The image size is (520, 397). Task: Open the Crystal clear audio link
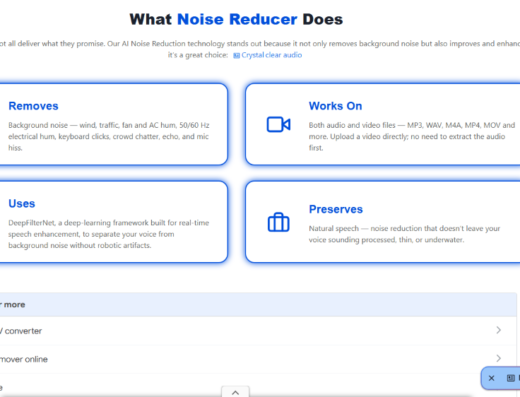tap(272, 55)
